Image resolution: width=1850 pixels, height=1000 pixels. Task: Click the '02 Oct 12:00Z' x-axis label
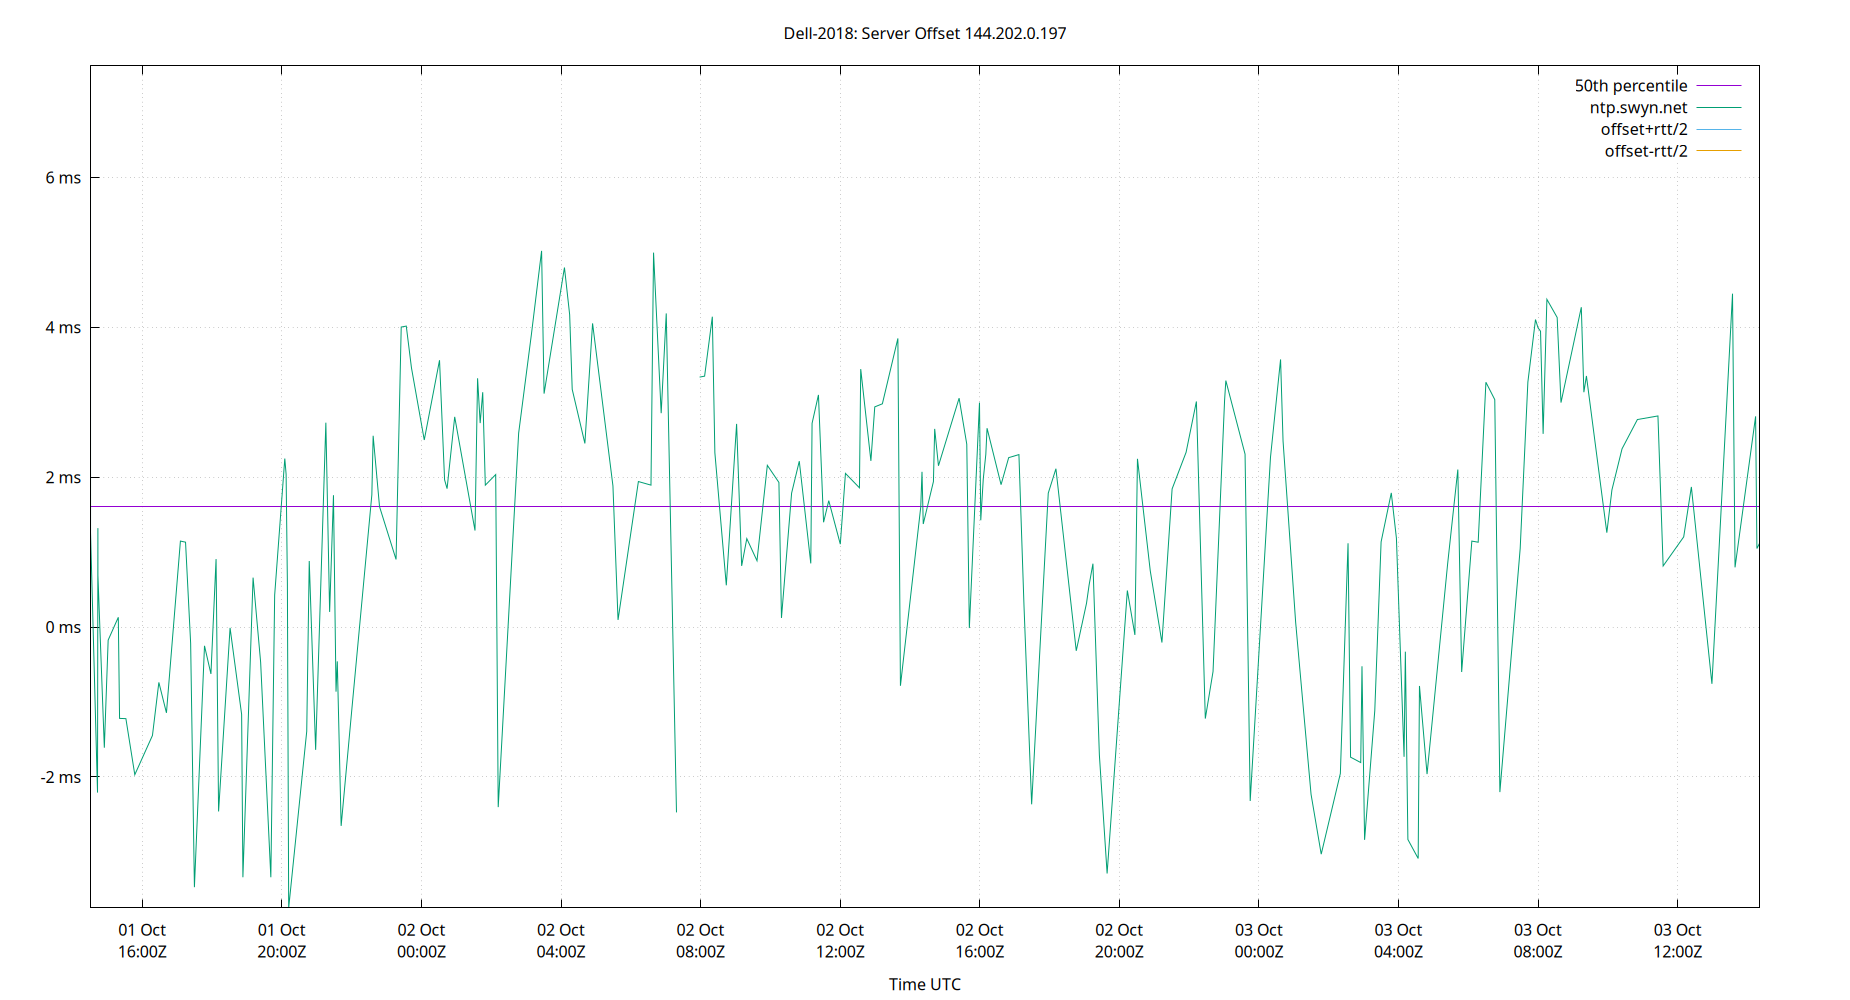840,941
